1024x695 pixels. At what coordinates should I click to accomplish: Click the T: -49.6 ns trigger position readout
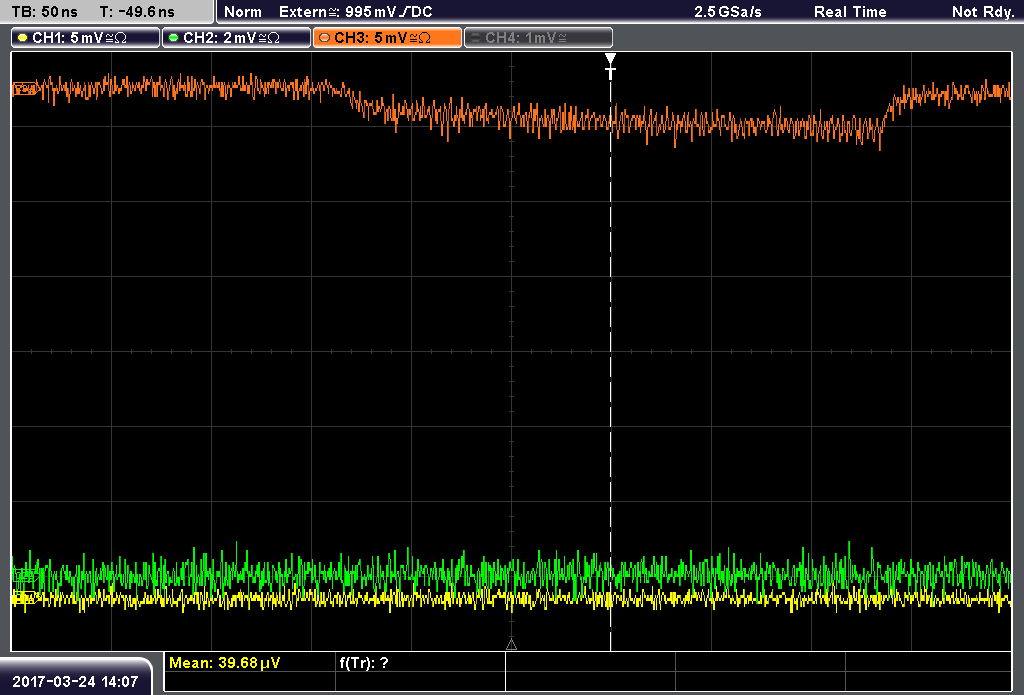[x=137, y=12]
